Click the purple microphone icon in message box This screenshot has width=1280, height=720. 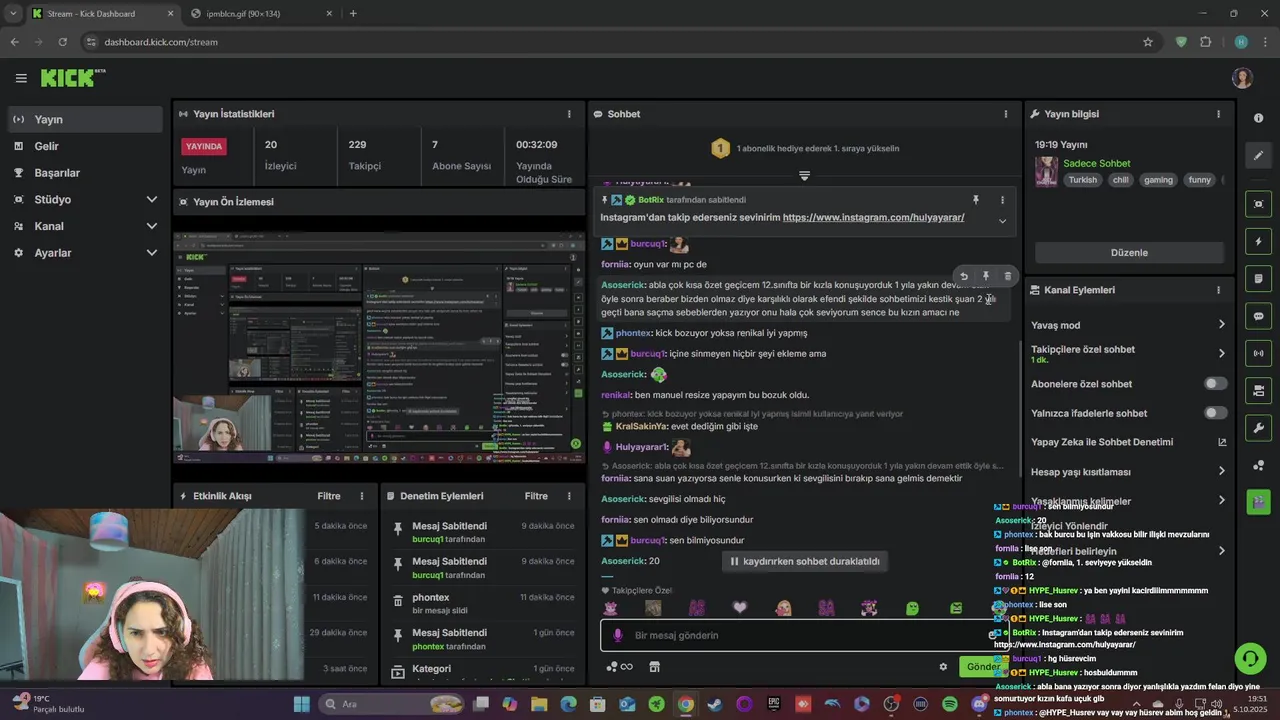(617, 635)
